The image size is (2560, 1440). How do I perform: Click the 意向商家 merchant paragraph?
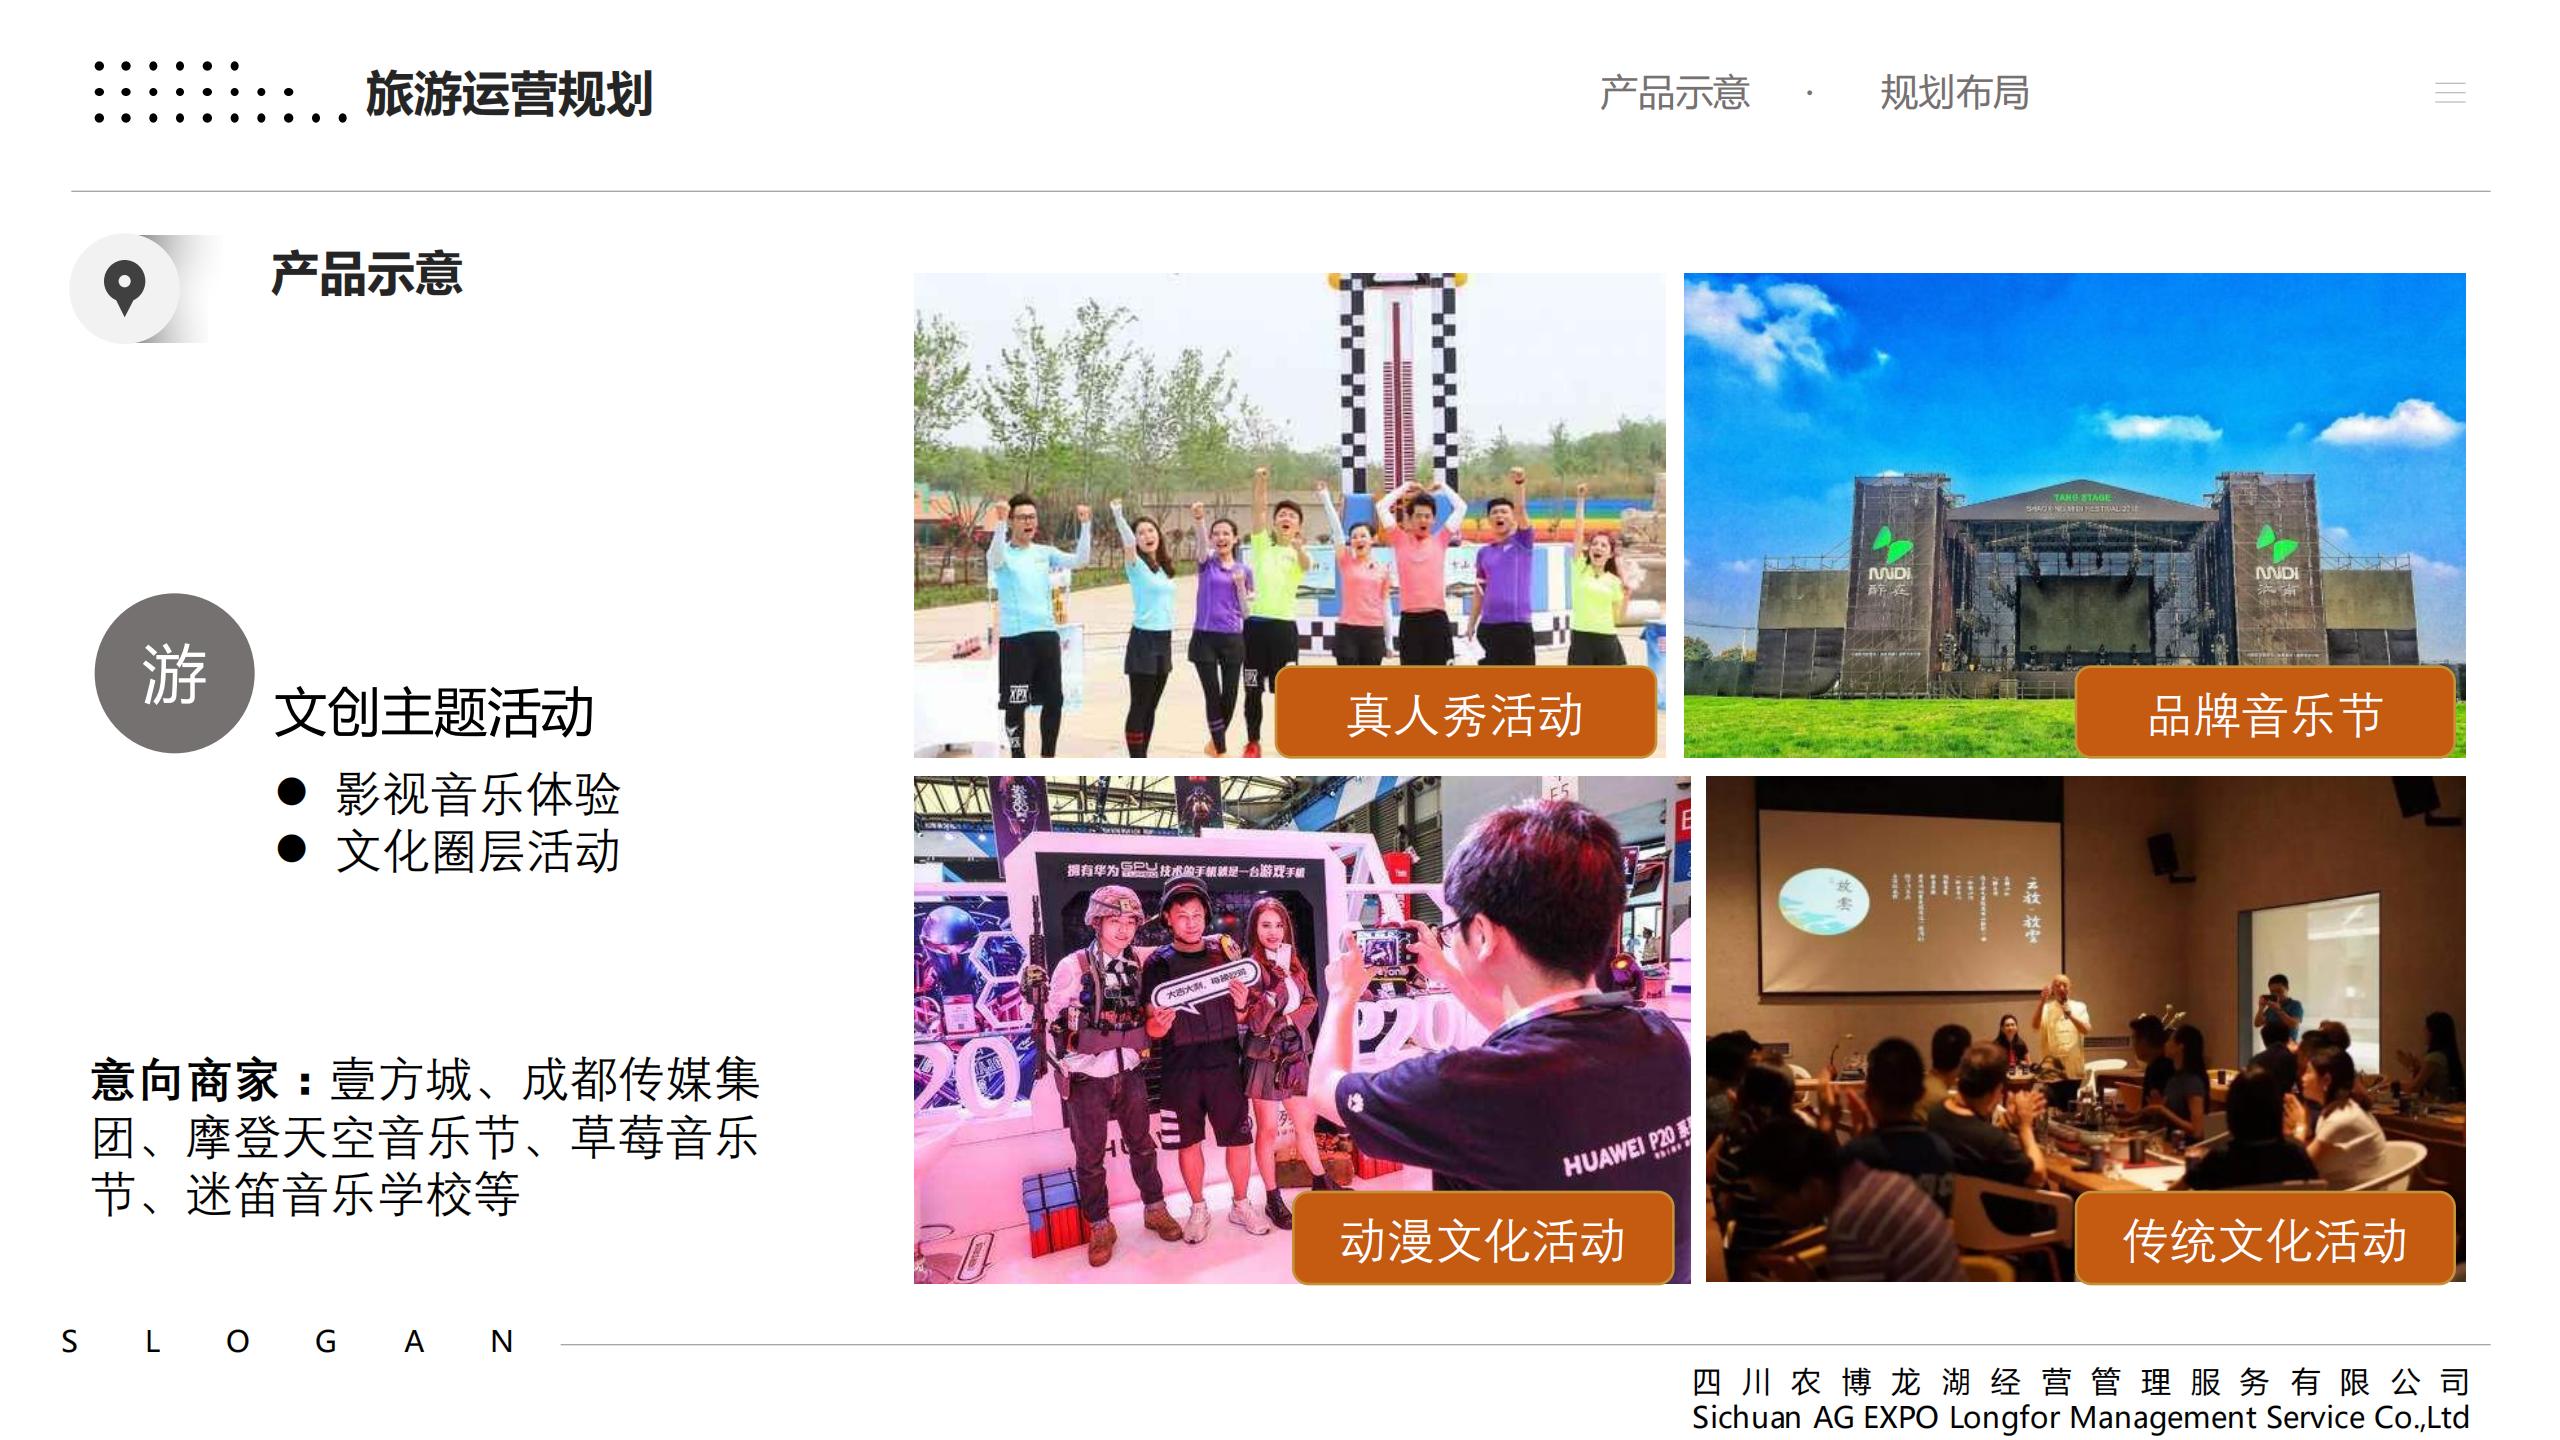coord(425,1137)
